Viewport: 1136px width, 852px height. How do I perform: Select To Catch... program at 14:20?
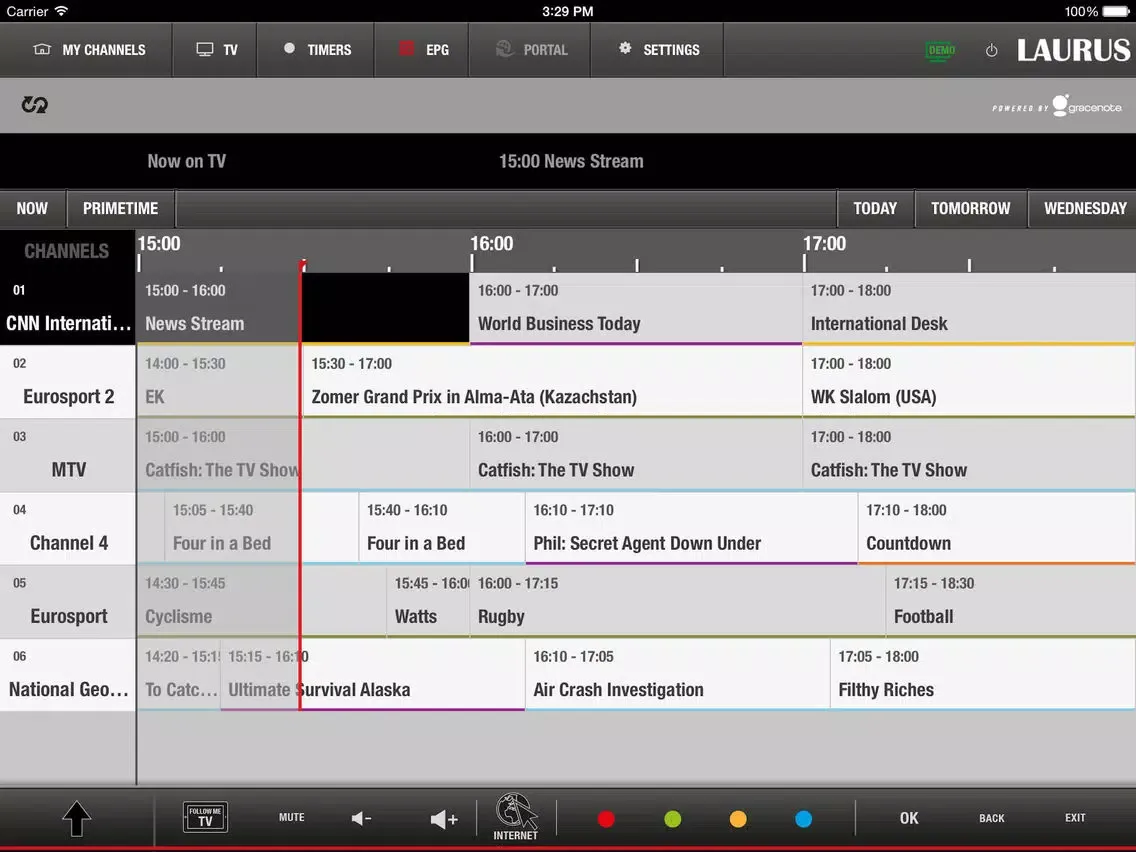(179, 674)
